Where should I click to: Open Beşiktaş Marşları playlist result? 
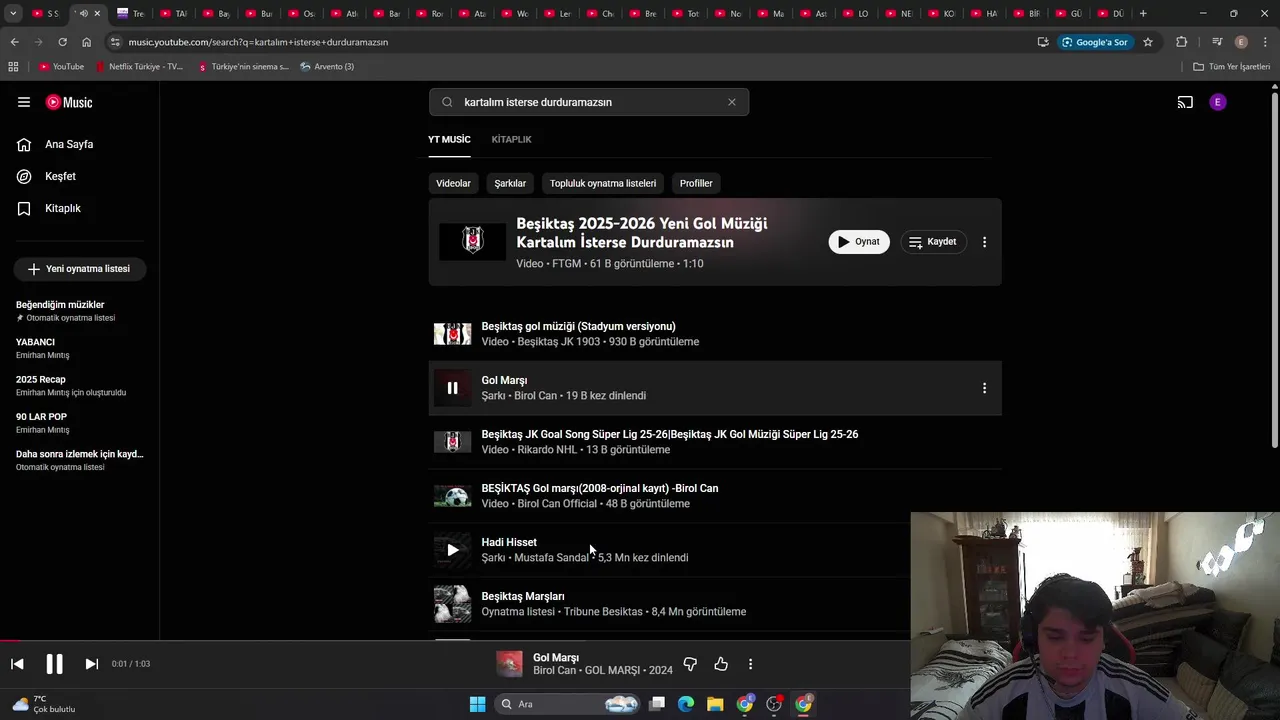click(522, 596)
